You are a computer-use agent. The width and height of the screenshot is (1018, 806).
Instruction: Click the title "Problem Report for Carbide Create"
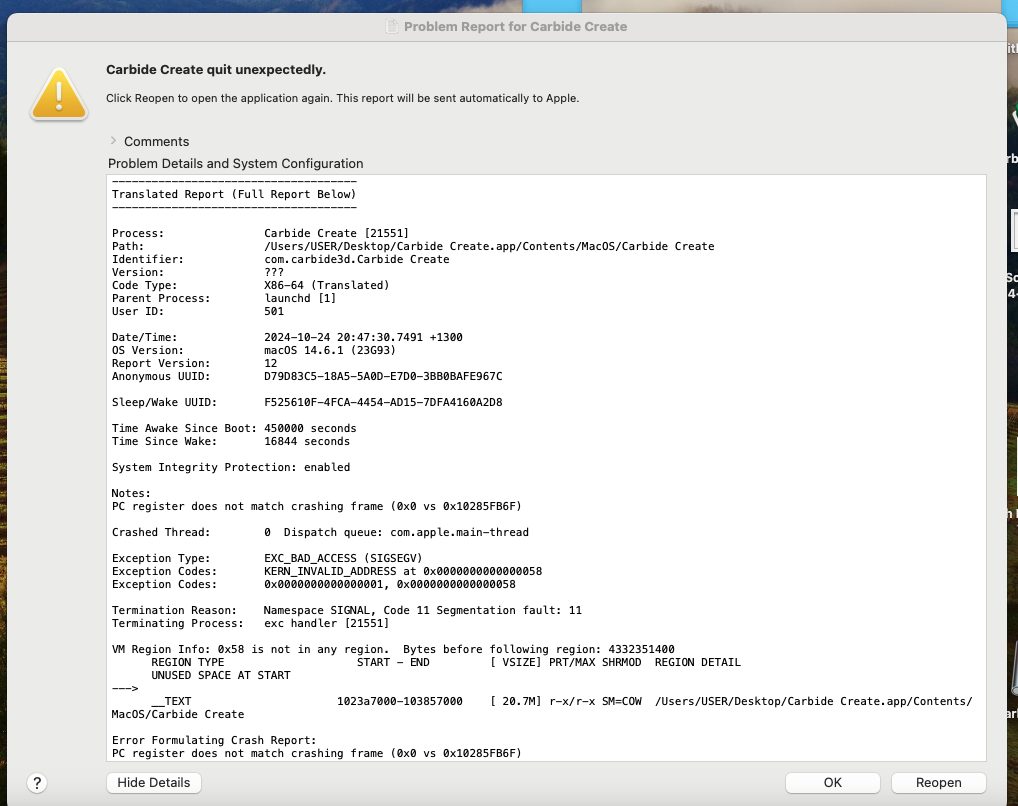click(515, 27)
